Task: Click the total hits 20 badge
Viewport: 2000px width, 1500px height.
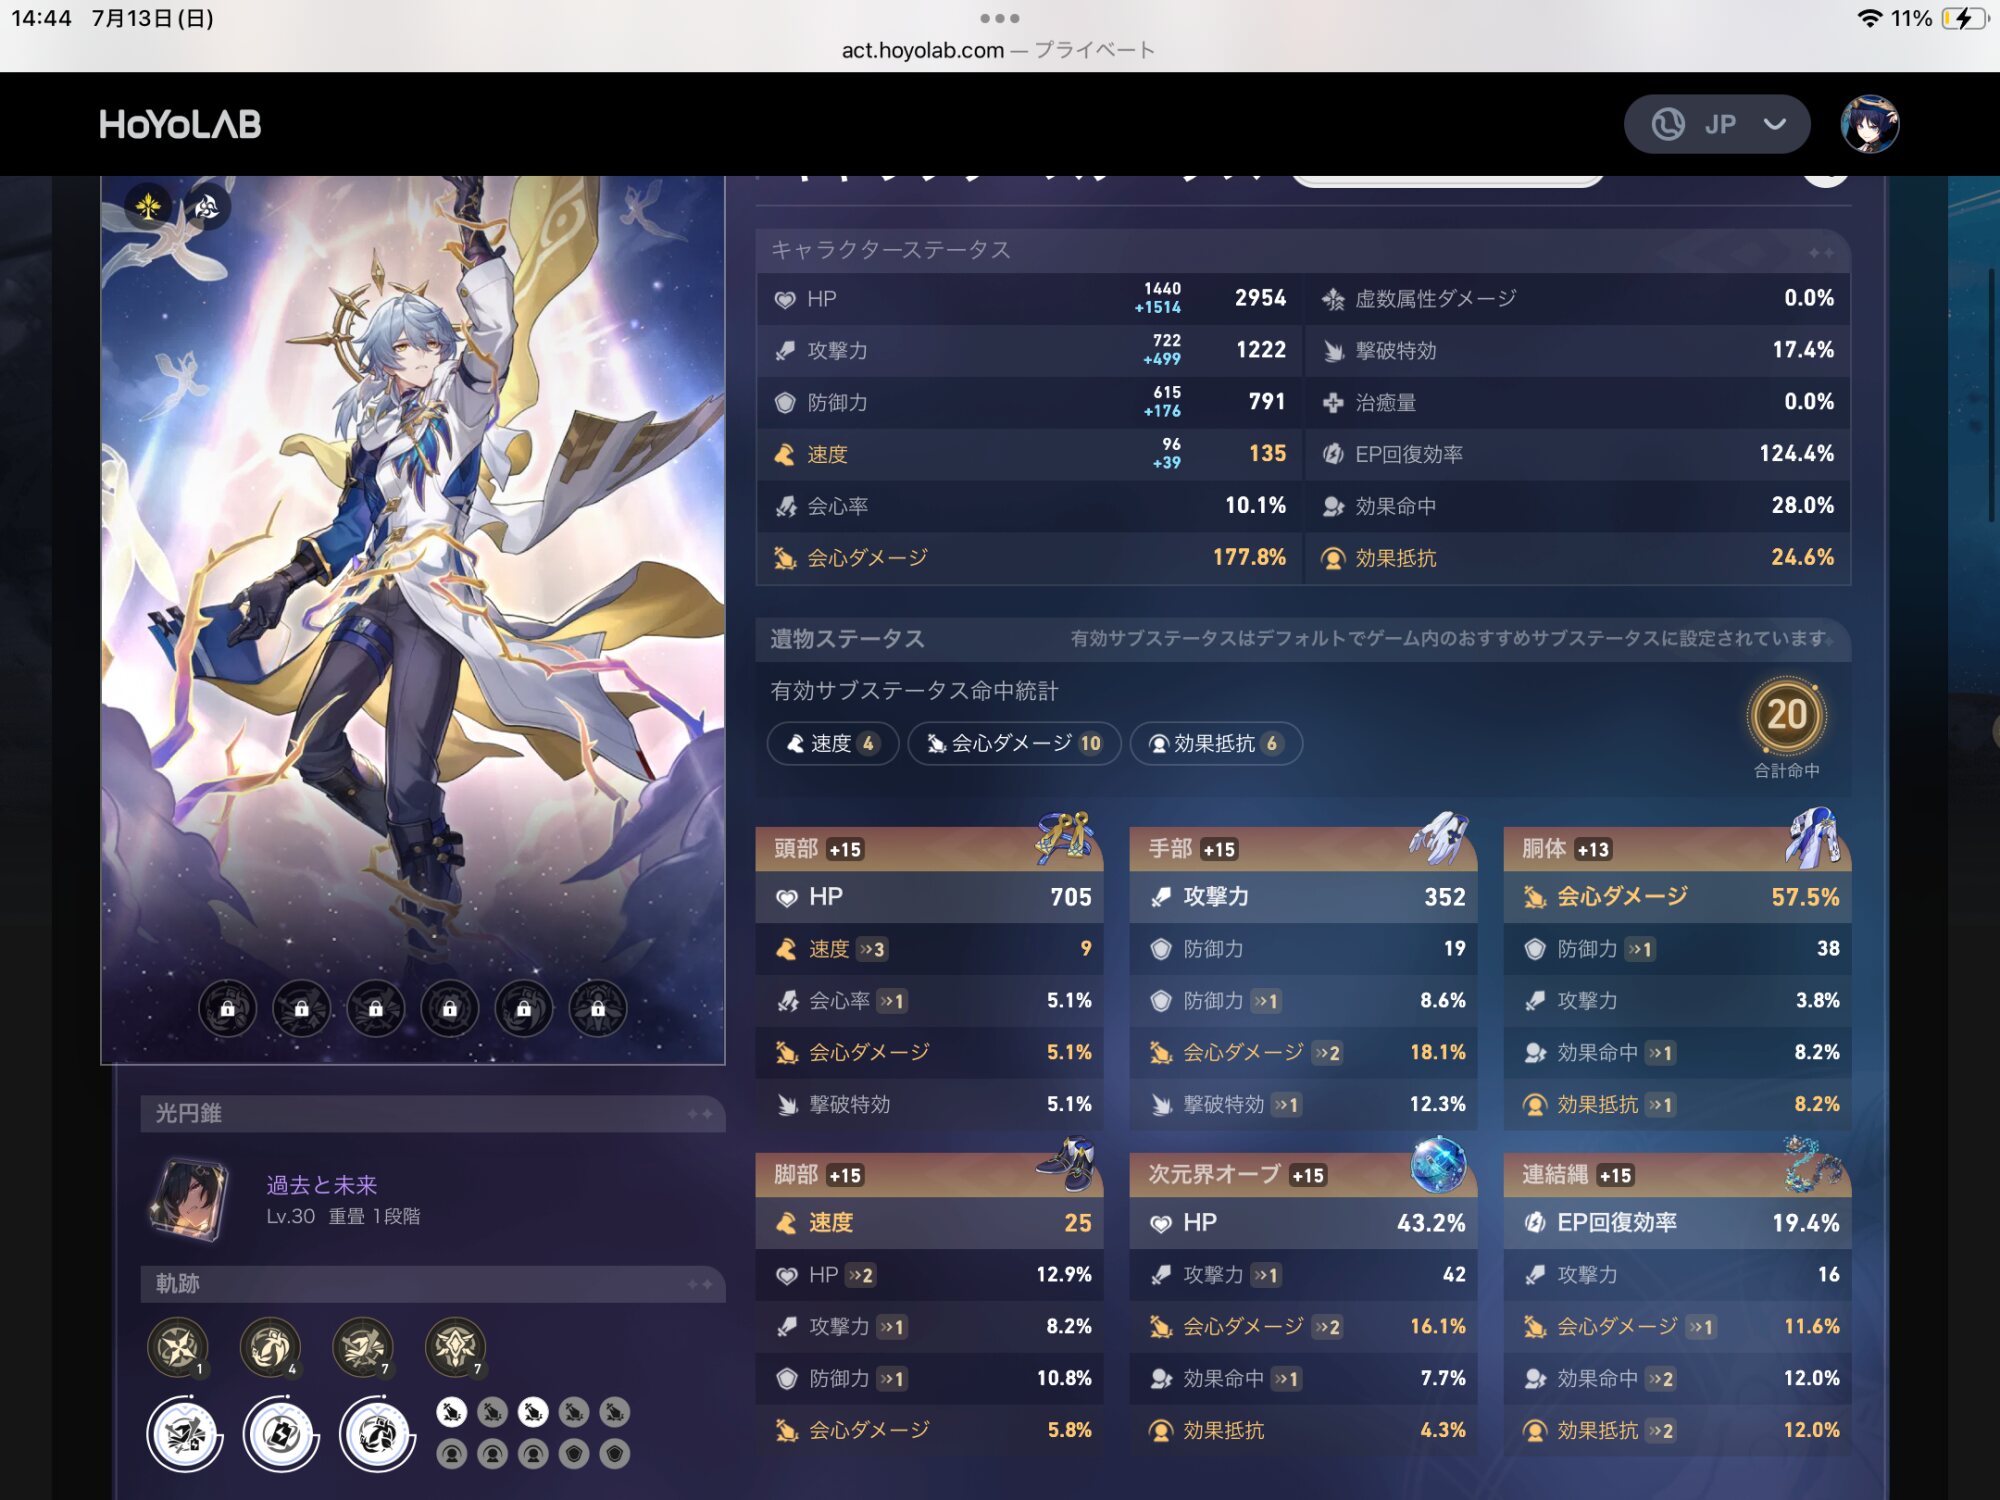Action: click(1786, 716)
